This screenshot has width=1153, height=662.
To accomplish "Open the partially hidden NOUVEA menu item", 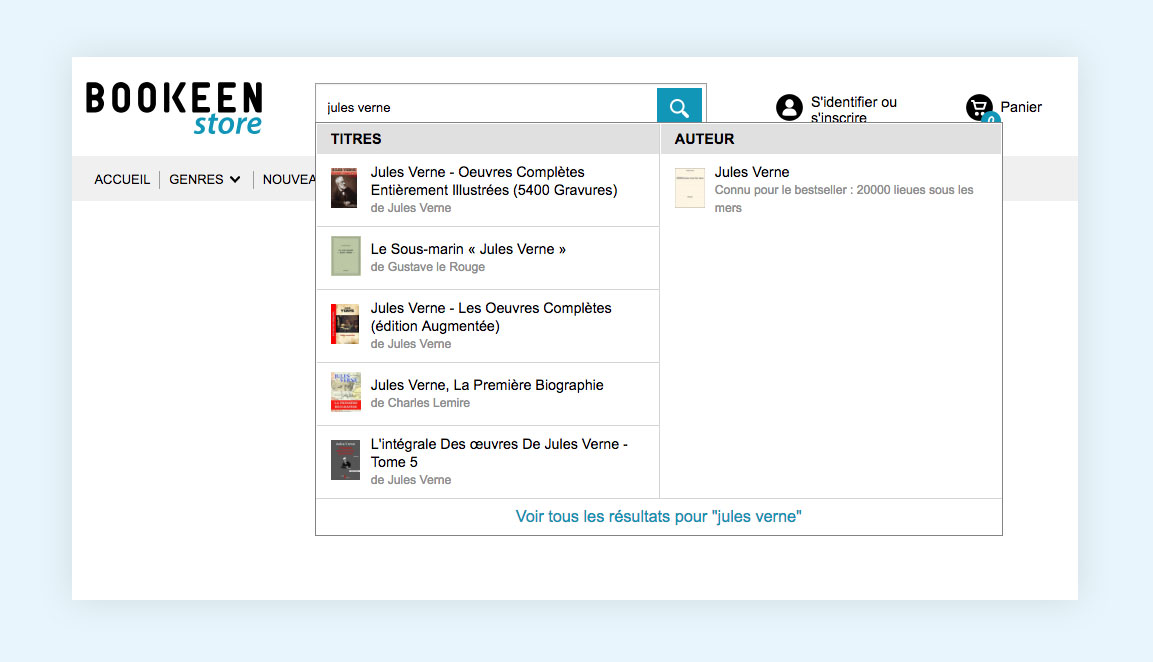I will coord(289,179).
